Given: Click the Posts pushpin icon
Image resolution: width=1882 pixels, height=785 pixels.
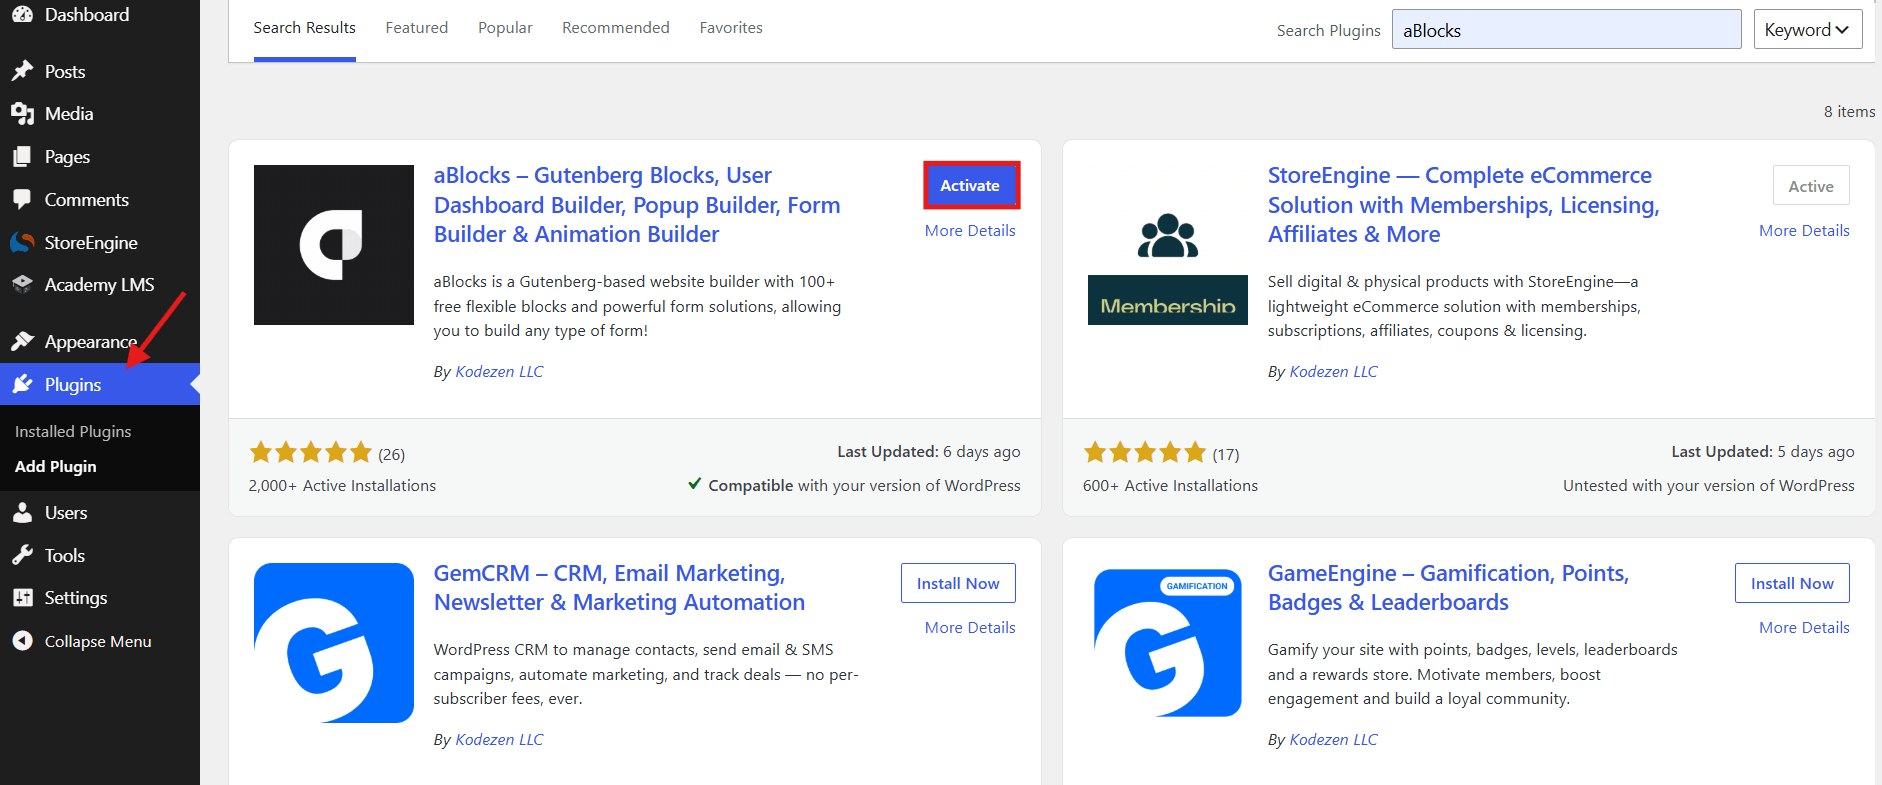Looking at the screenshot, I should pyautogui.click(x=22, y=71).
